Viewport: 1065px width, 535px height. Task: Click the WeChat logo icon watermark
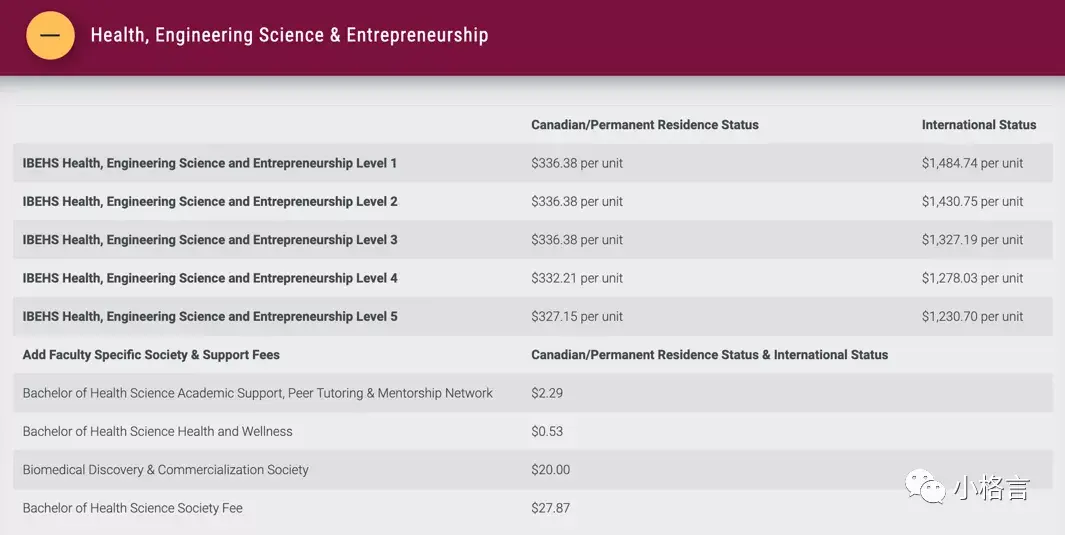(x=925, y=488)
